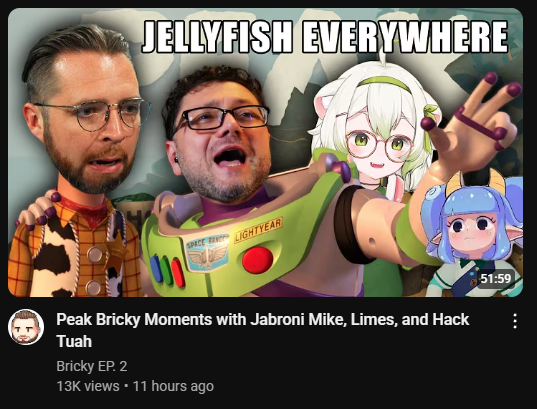Click the big red button on Lightyear suit

pos(258,260)
